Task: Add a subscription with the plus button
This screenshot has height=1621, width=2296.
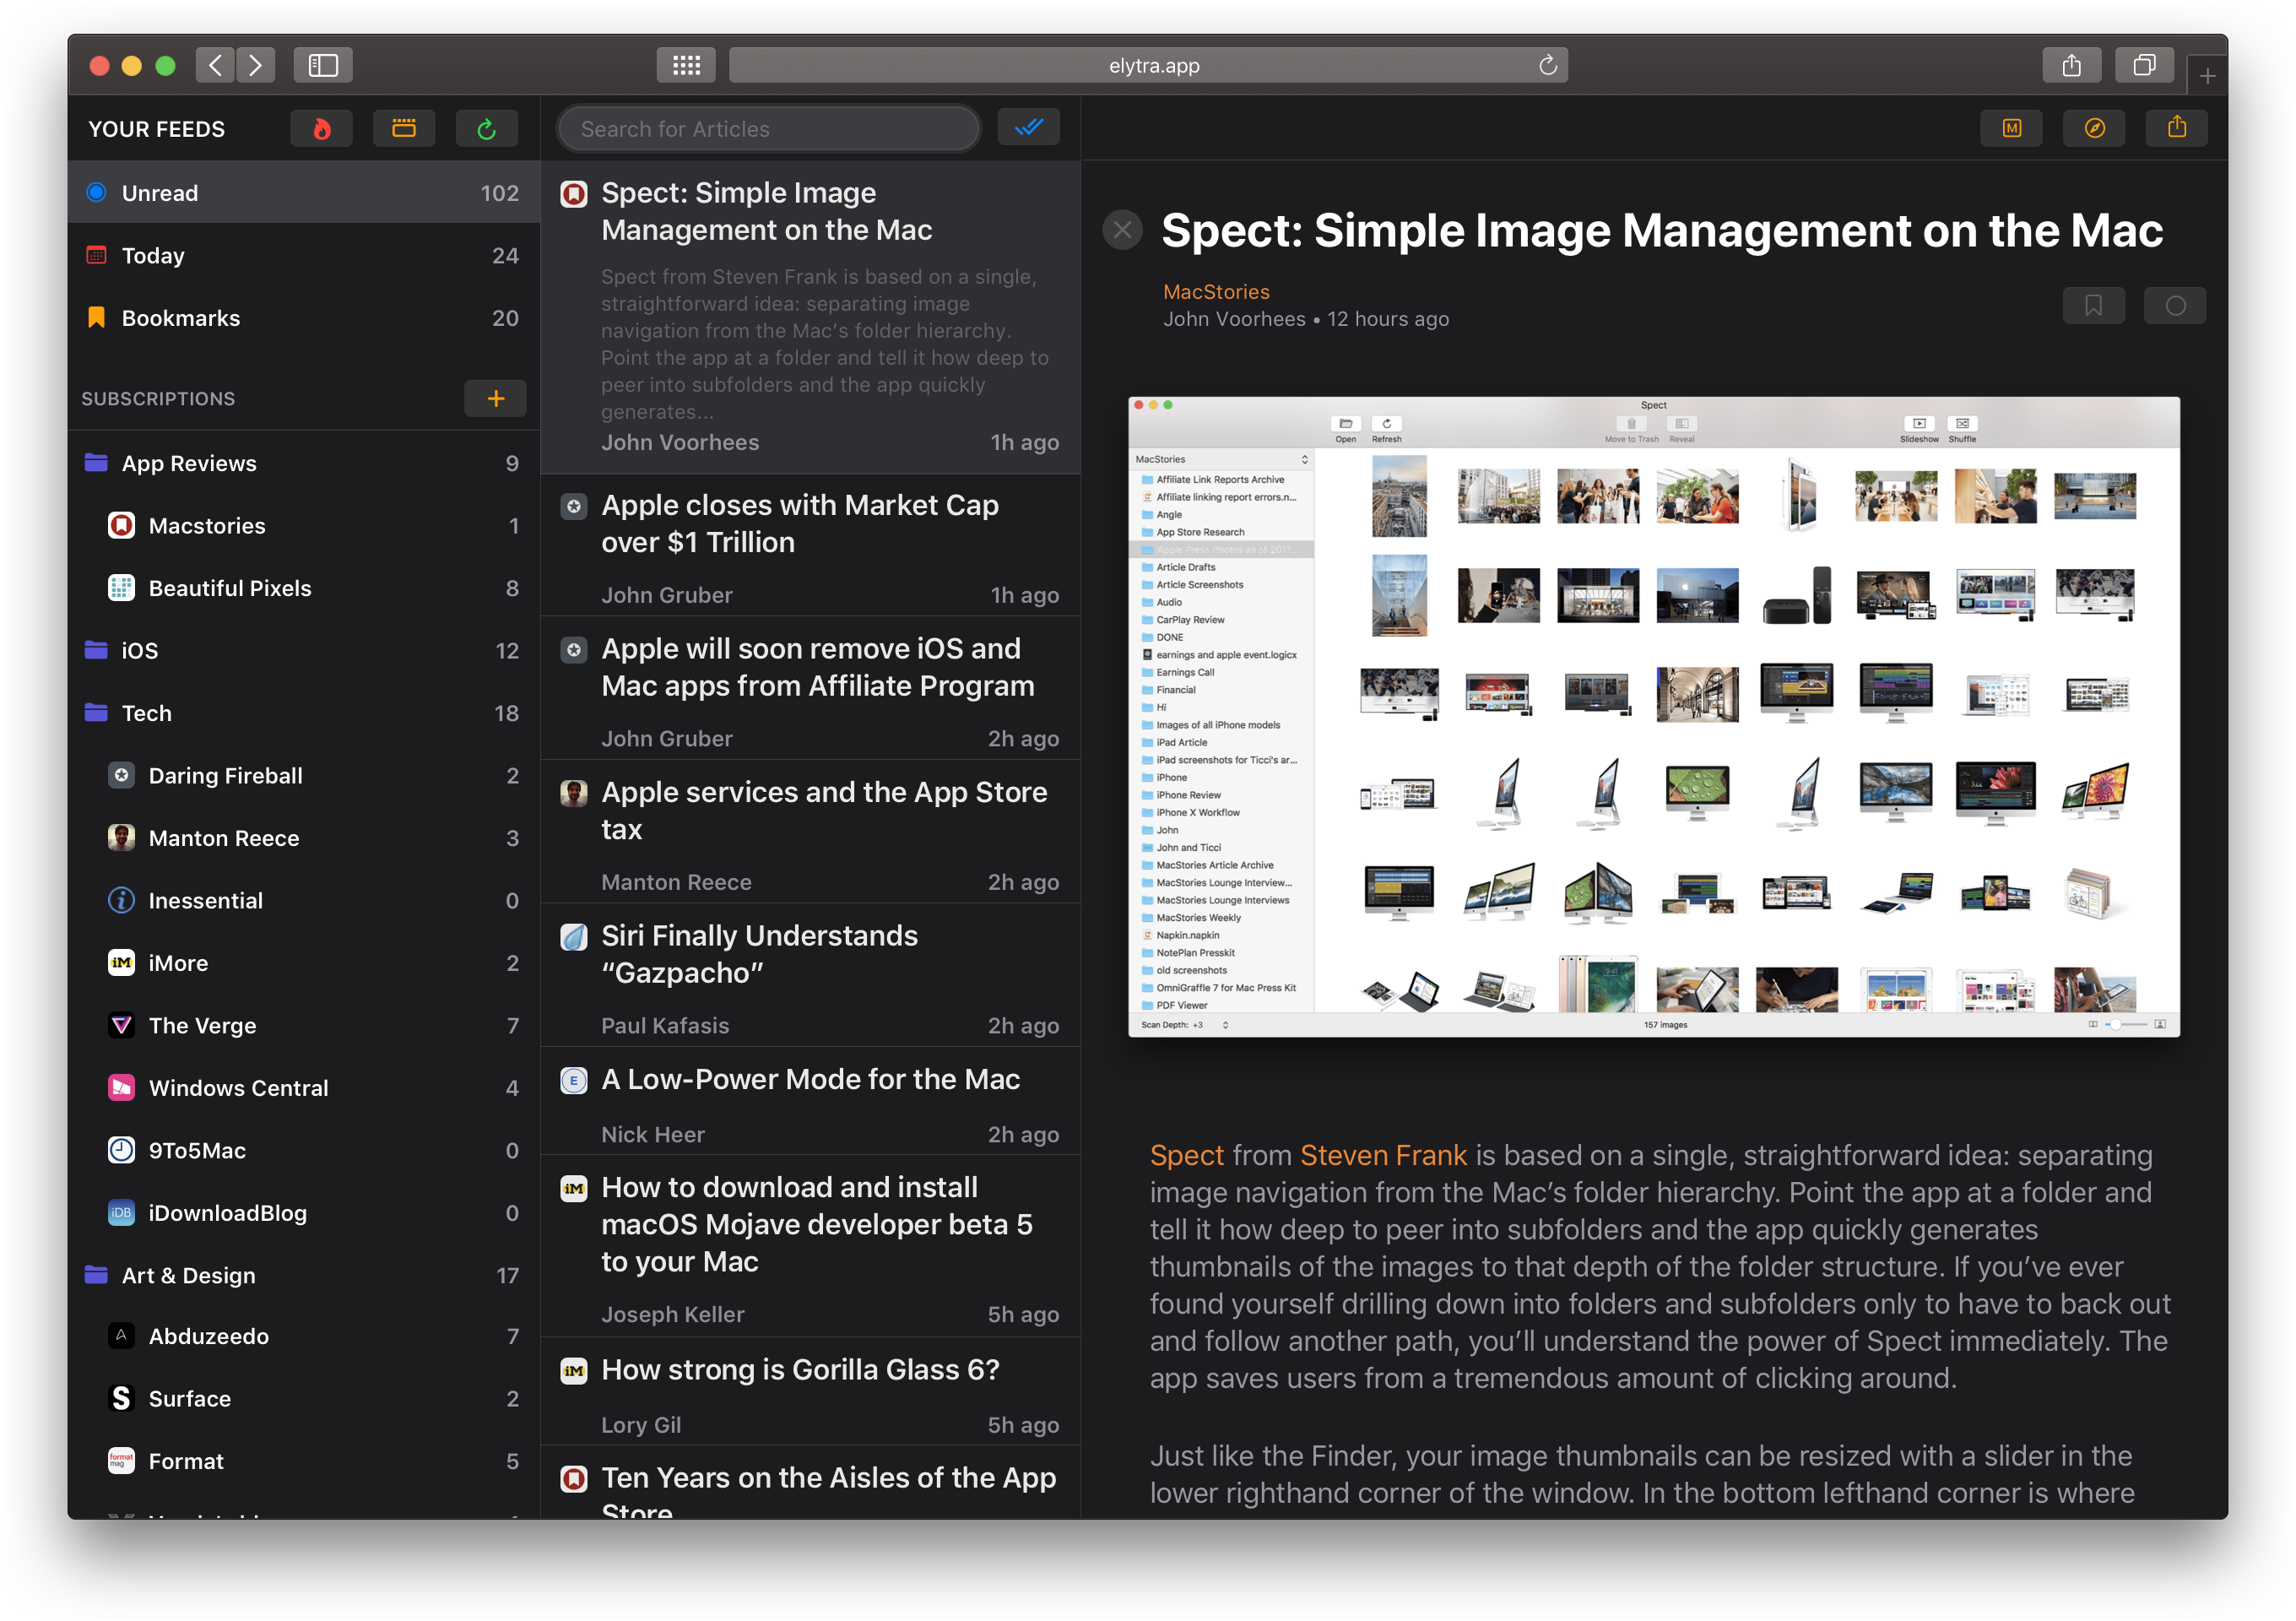Action: pos(495,398)
